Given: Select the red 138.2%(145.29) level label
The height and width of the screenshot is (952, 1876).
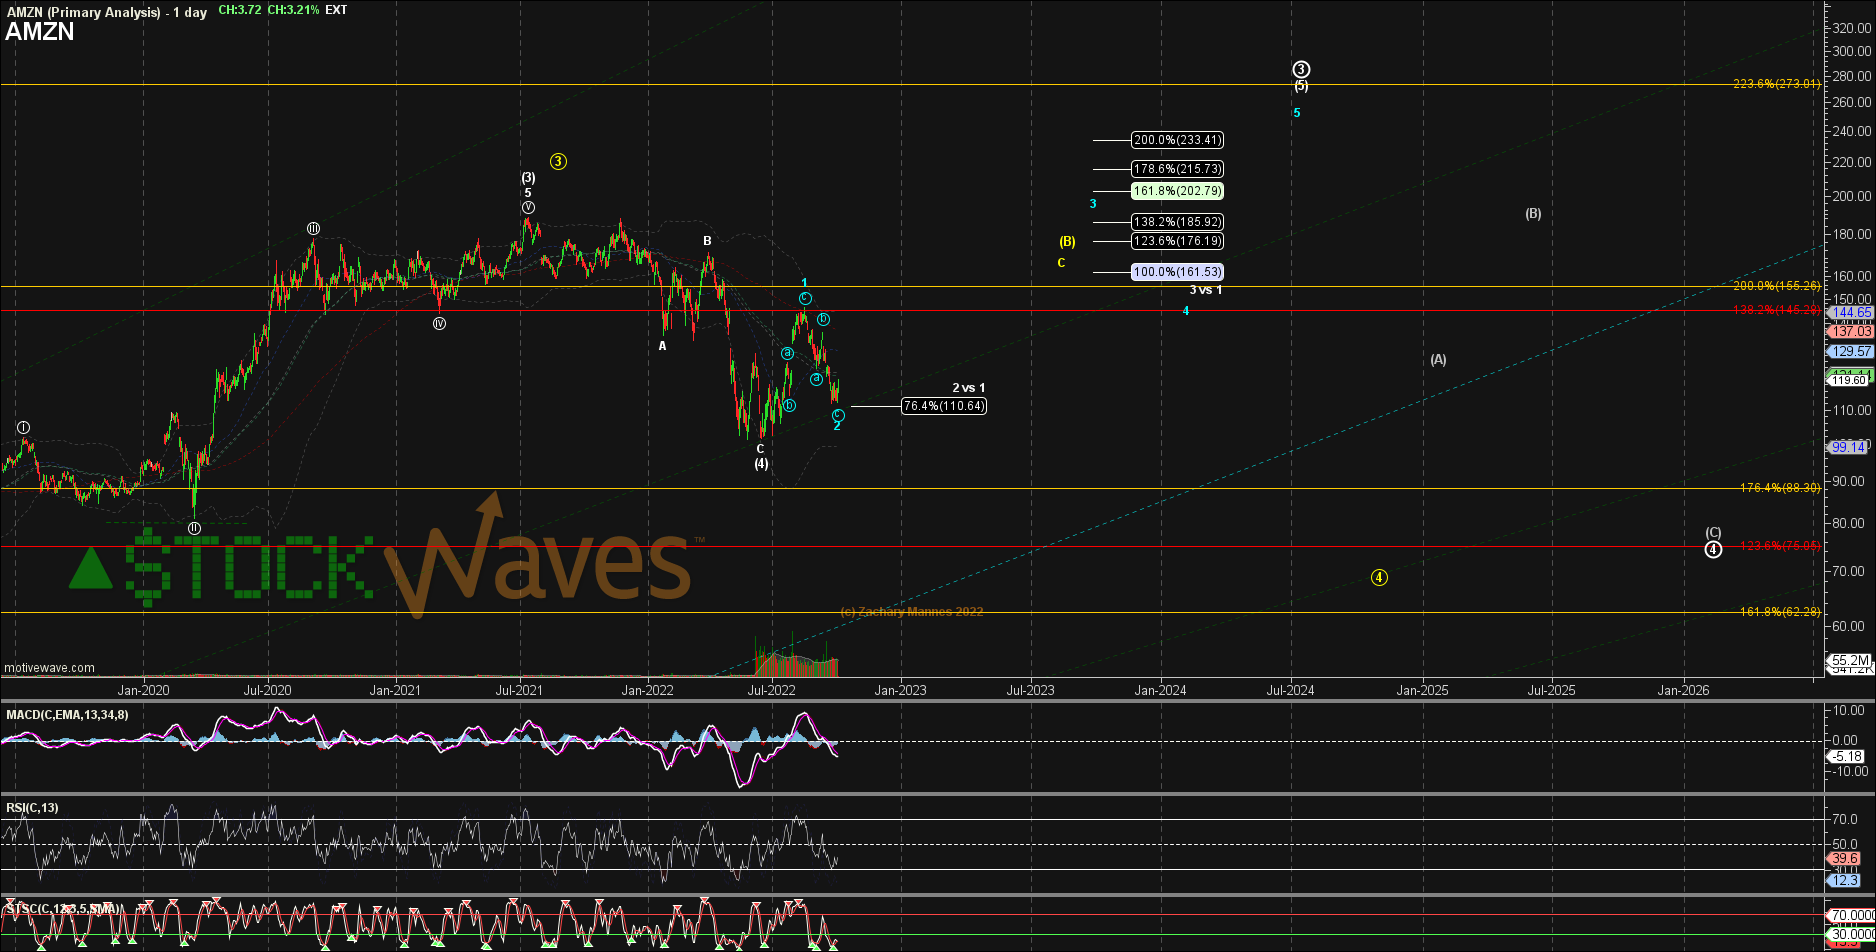Looking at the screenshot, I should [x=1777, y=310].
